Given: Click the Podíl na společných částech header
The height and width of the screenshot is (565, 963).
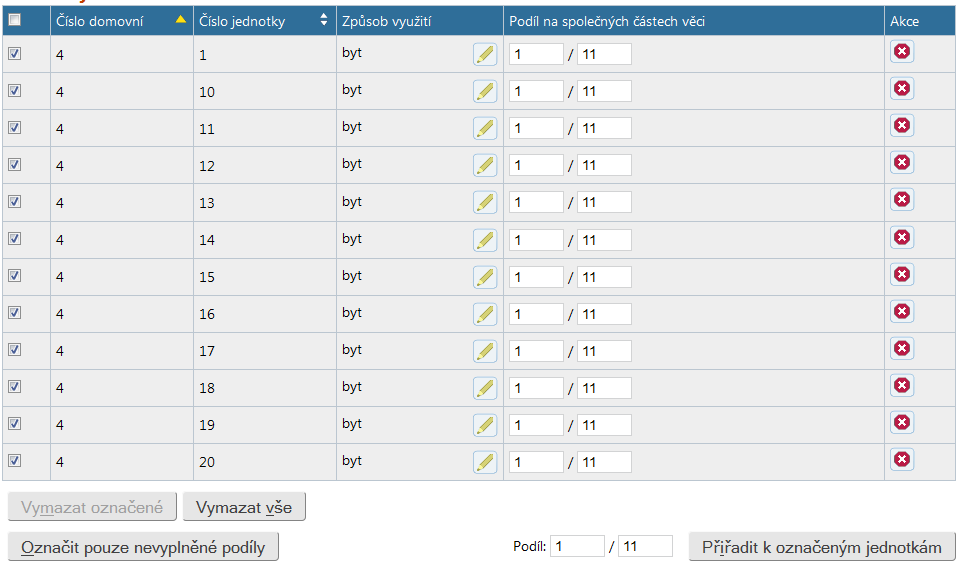Looking at the screenshot, I should tap(608, 20).
